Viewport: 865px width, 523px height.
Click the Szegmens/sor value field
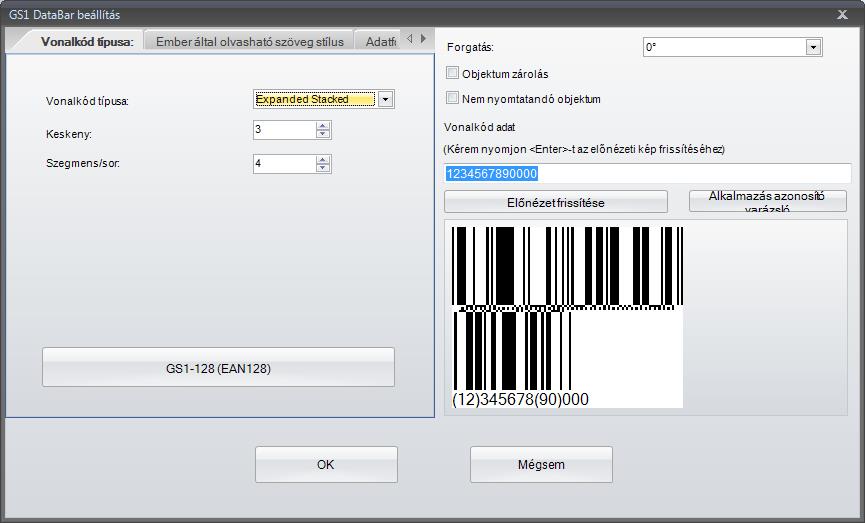tap(285, 164)
